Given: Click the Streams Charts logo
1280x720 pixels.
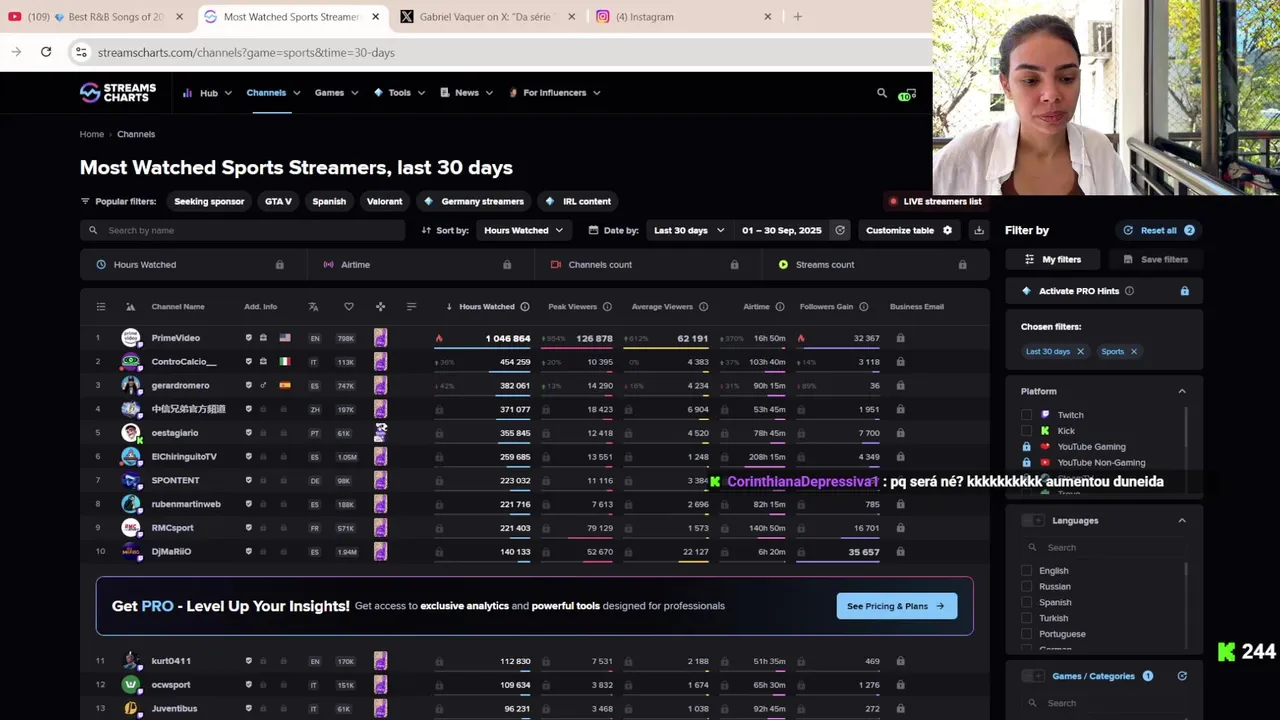Looking at the screenshot, I should pos(118,92).
